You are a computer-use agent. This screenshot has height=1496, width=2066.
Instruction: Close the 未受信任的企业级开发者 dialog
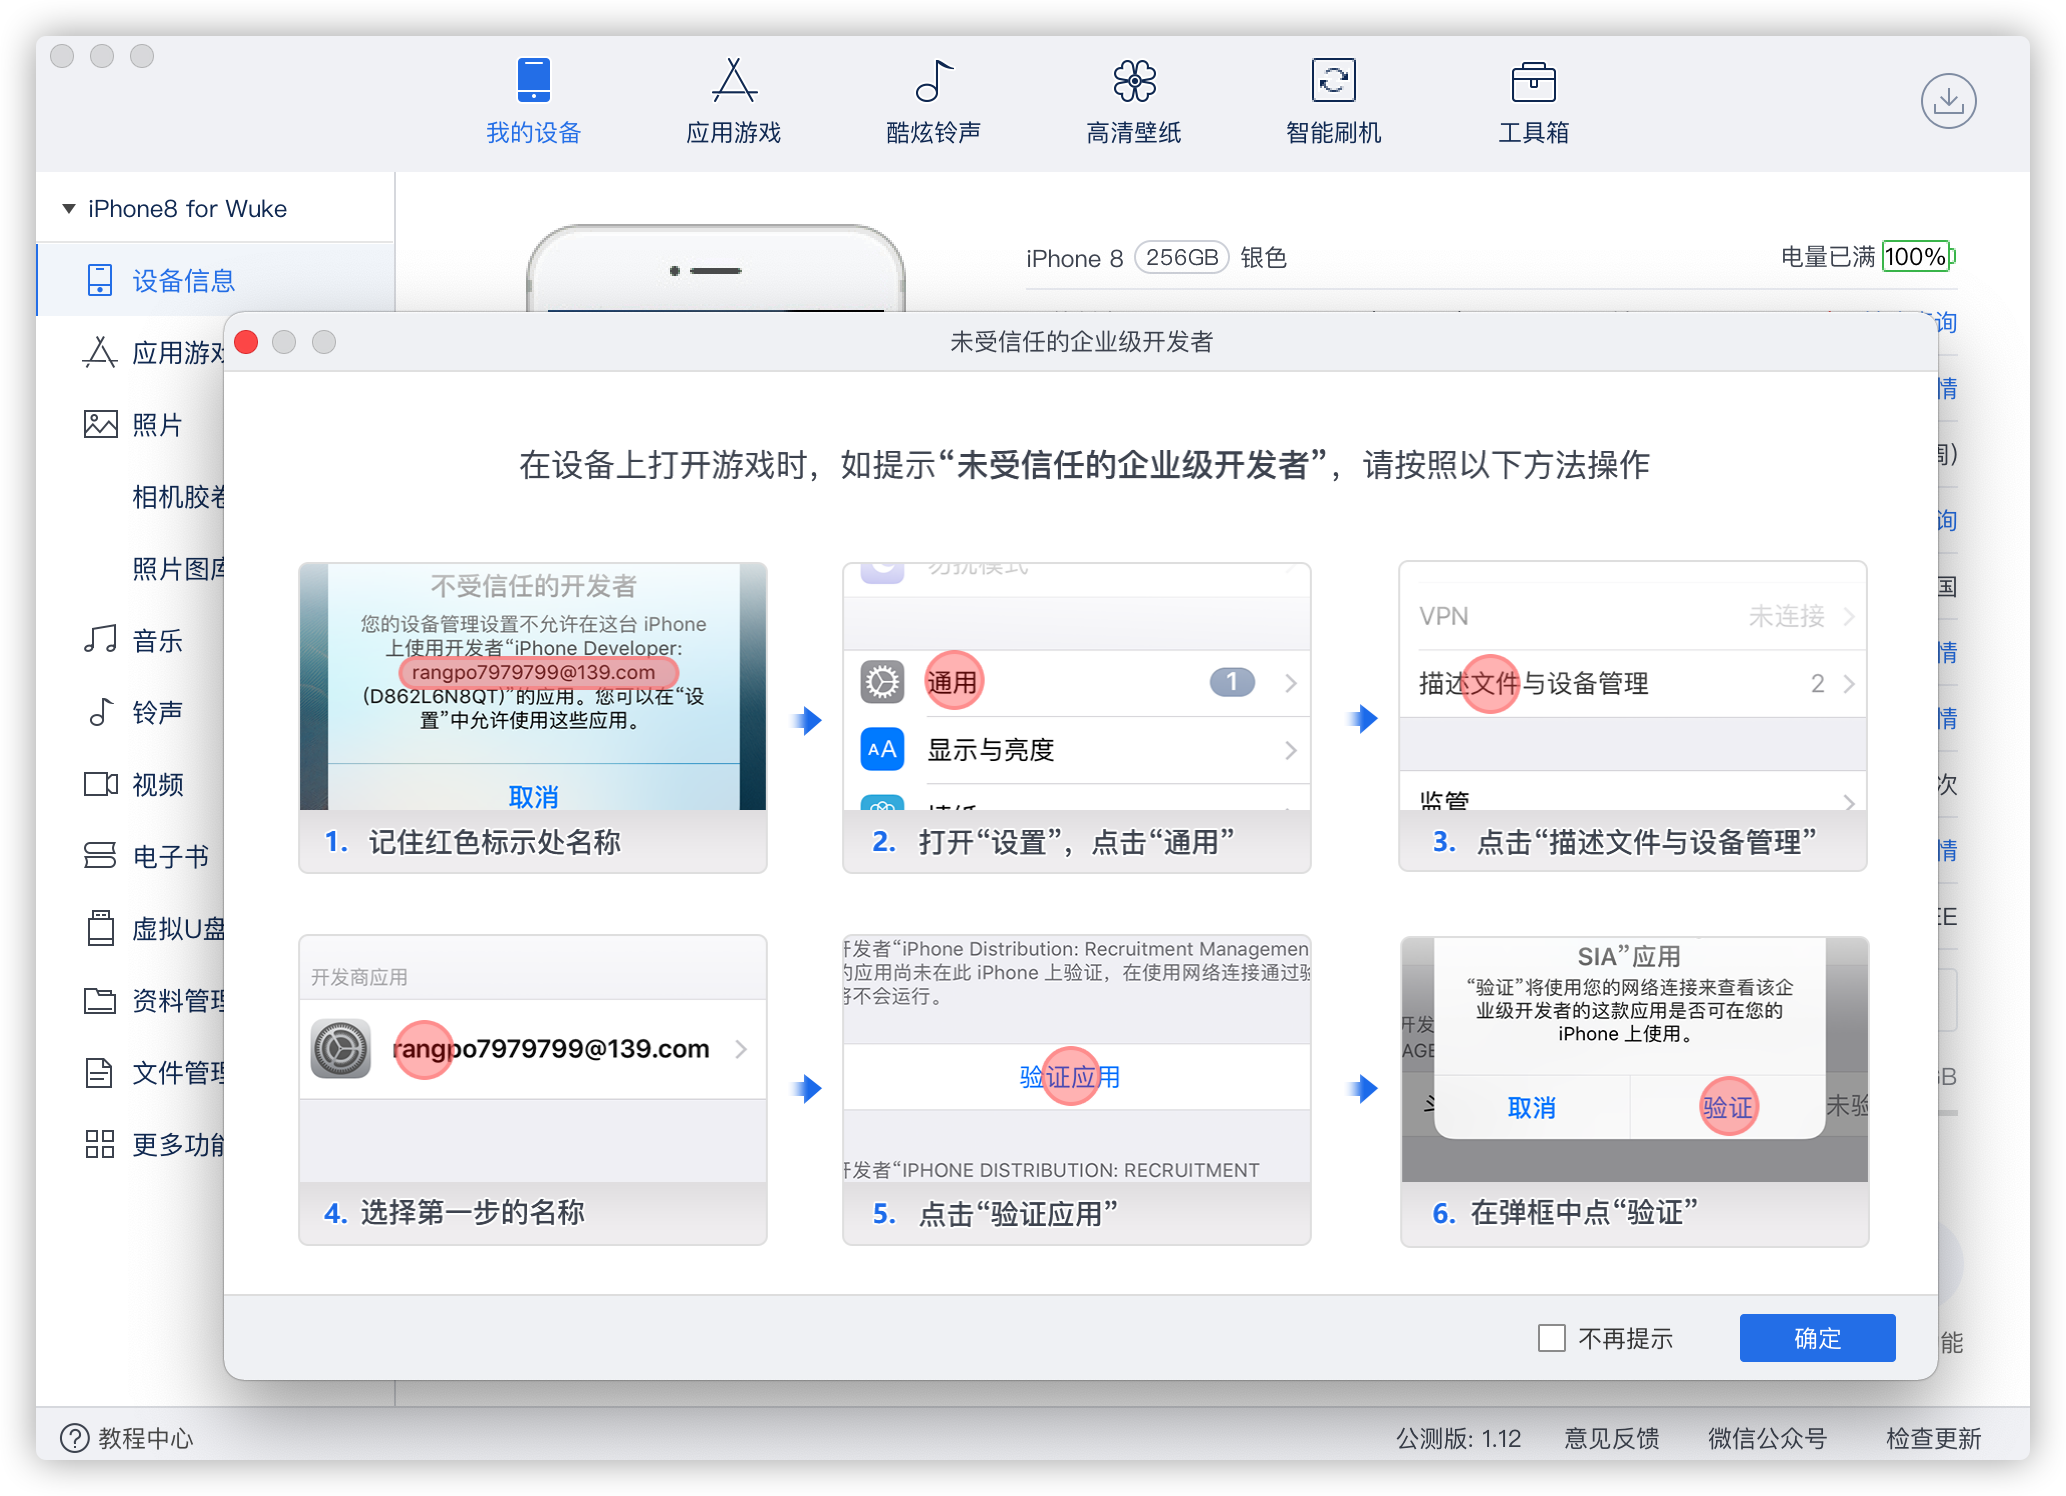coord(247,343)
